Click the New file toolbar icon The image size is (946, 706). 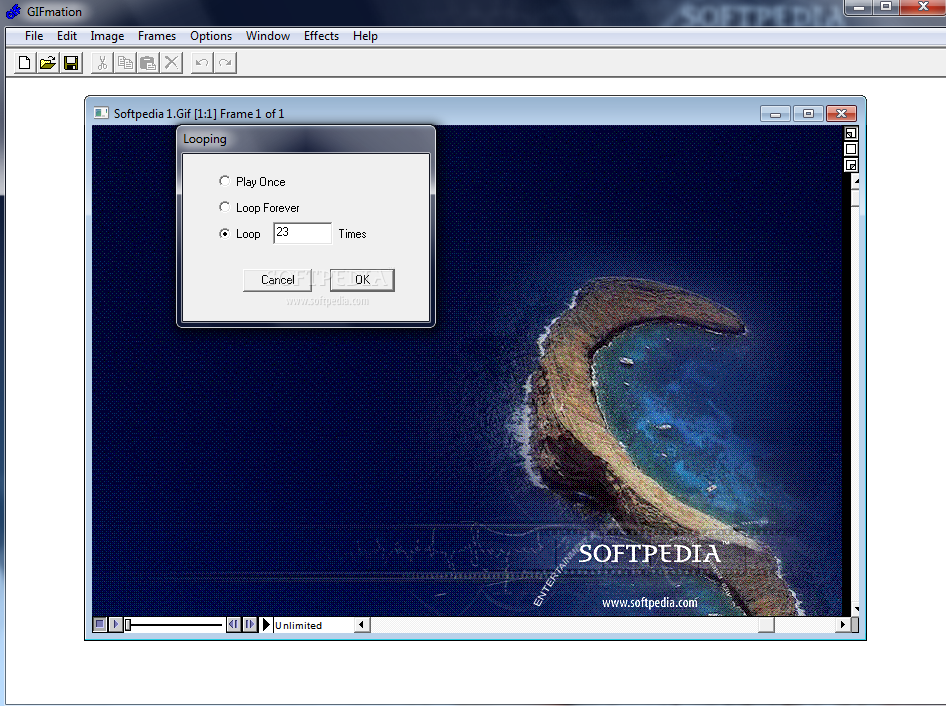[x=25, y=63]
